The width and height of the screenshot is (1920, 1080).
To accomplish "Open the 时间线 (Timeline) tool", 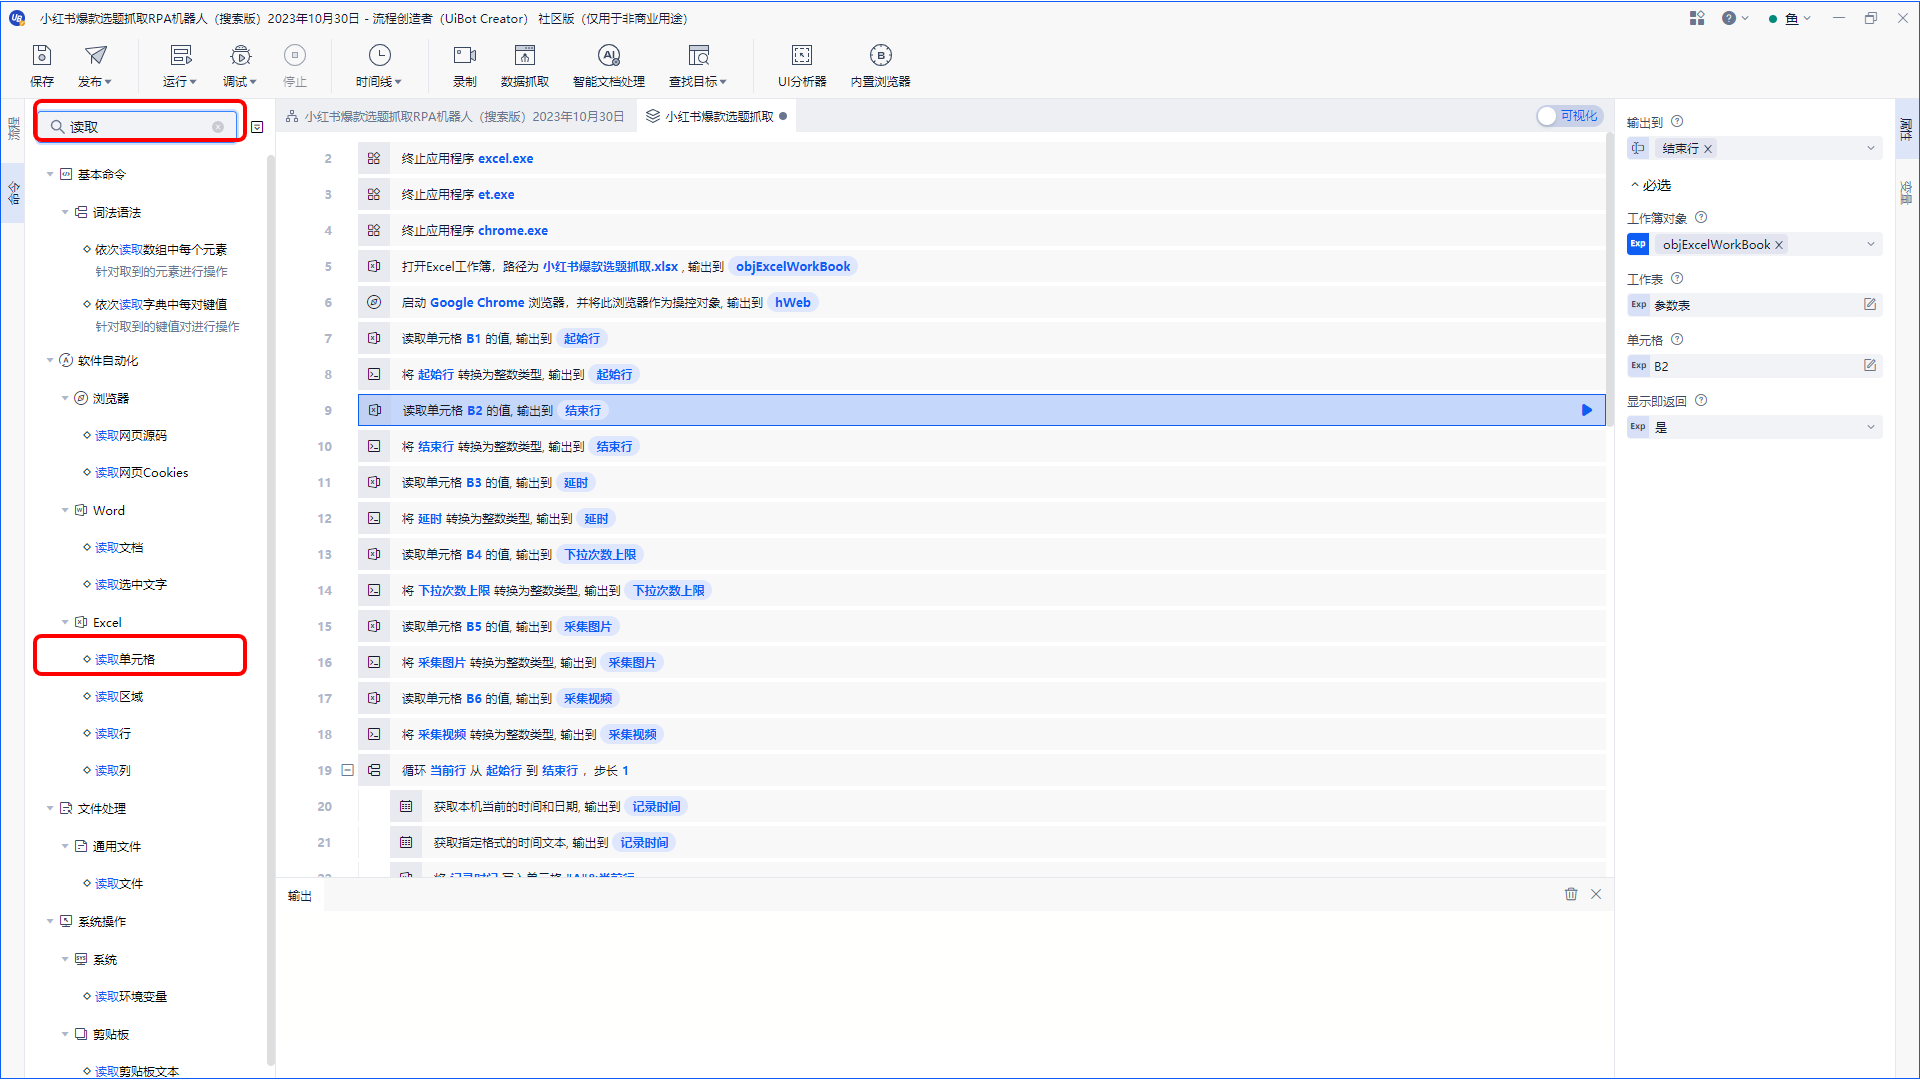I will click(x=379, y=66).
